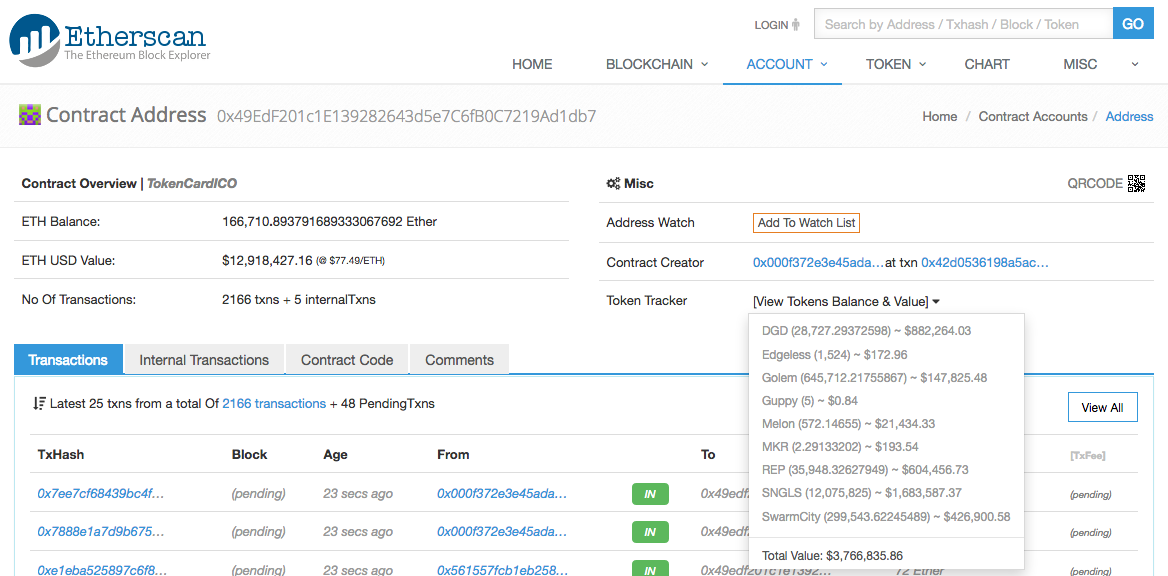This screenshot has width=1168, height=576.
Task: Click the ETH balance value 166,710.89 Ether
Action: point(329,221)
